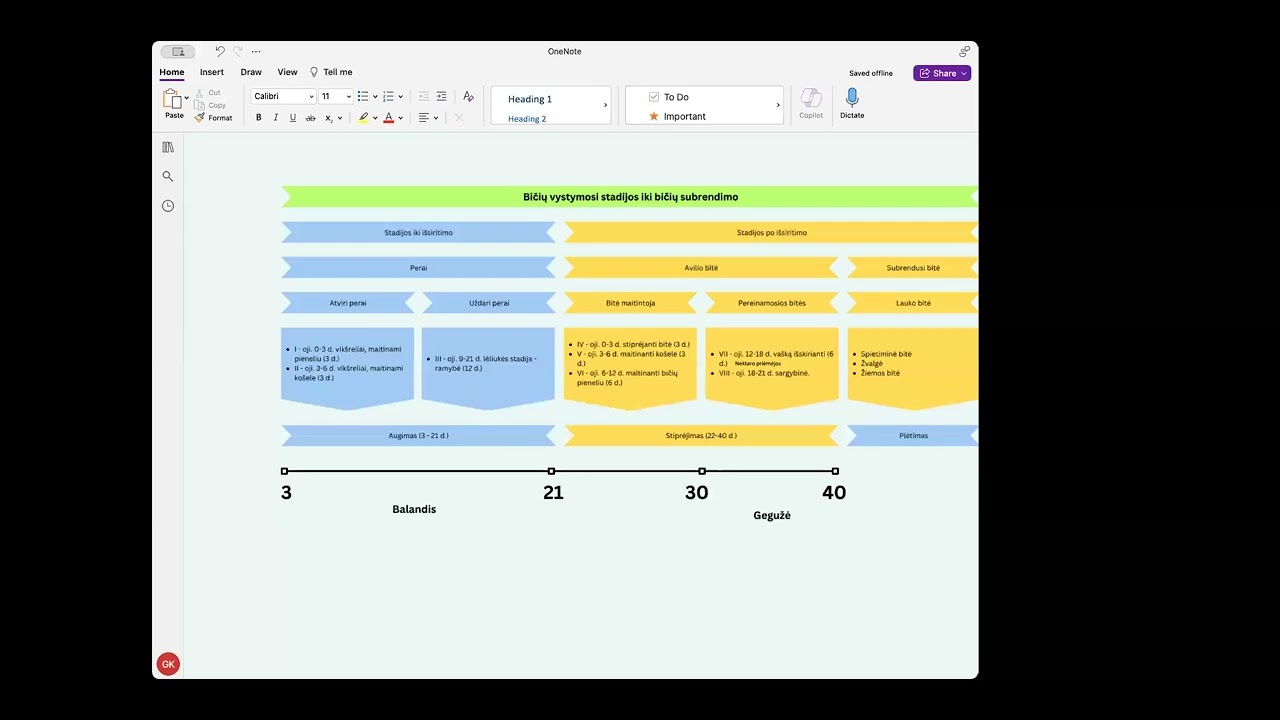
Task: Toggle strikethrough formatting
Action: point(310,118)
